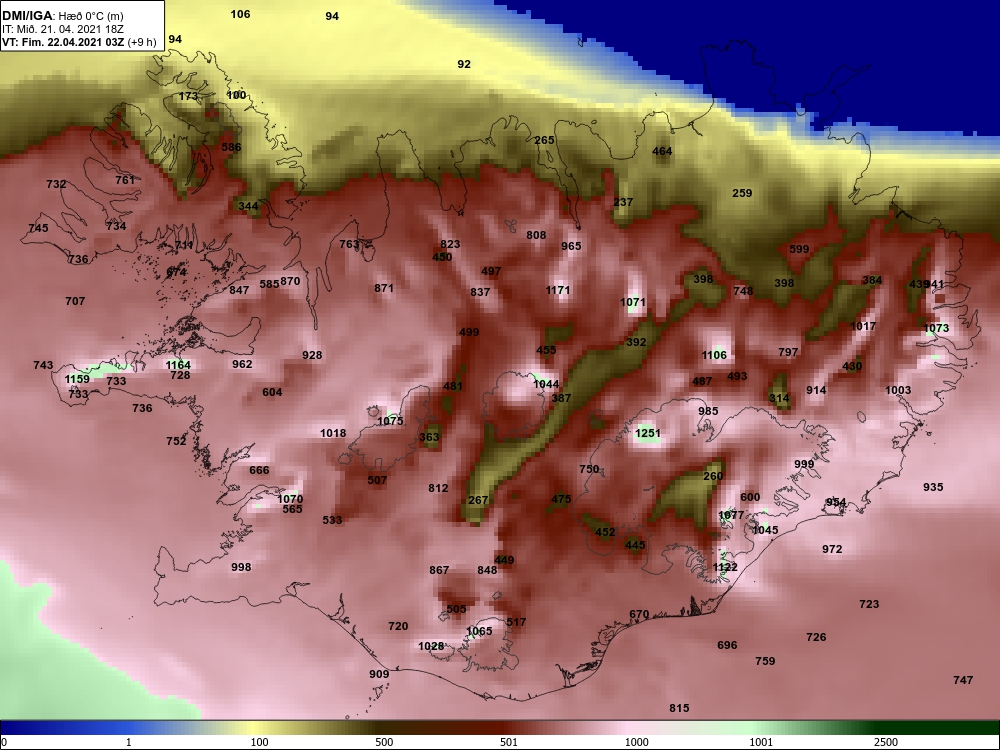Click the map value '604'
Viewport: 1000px width, 750px height.
pos(272,392)
